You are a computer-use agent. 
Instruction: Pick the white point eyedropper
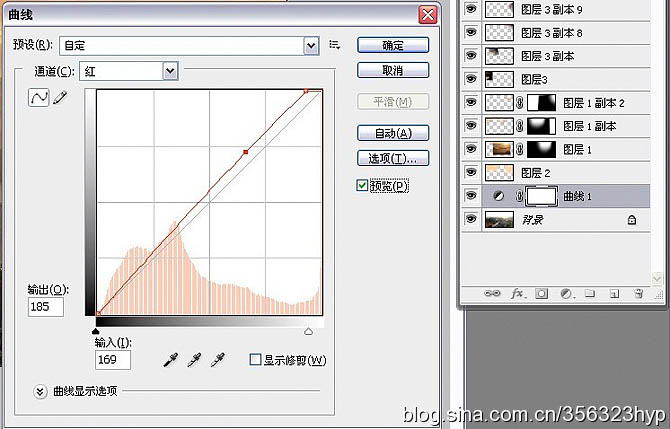coord(218,360)
